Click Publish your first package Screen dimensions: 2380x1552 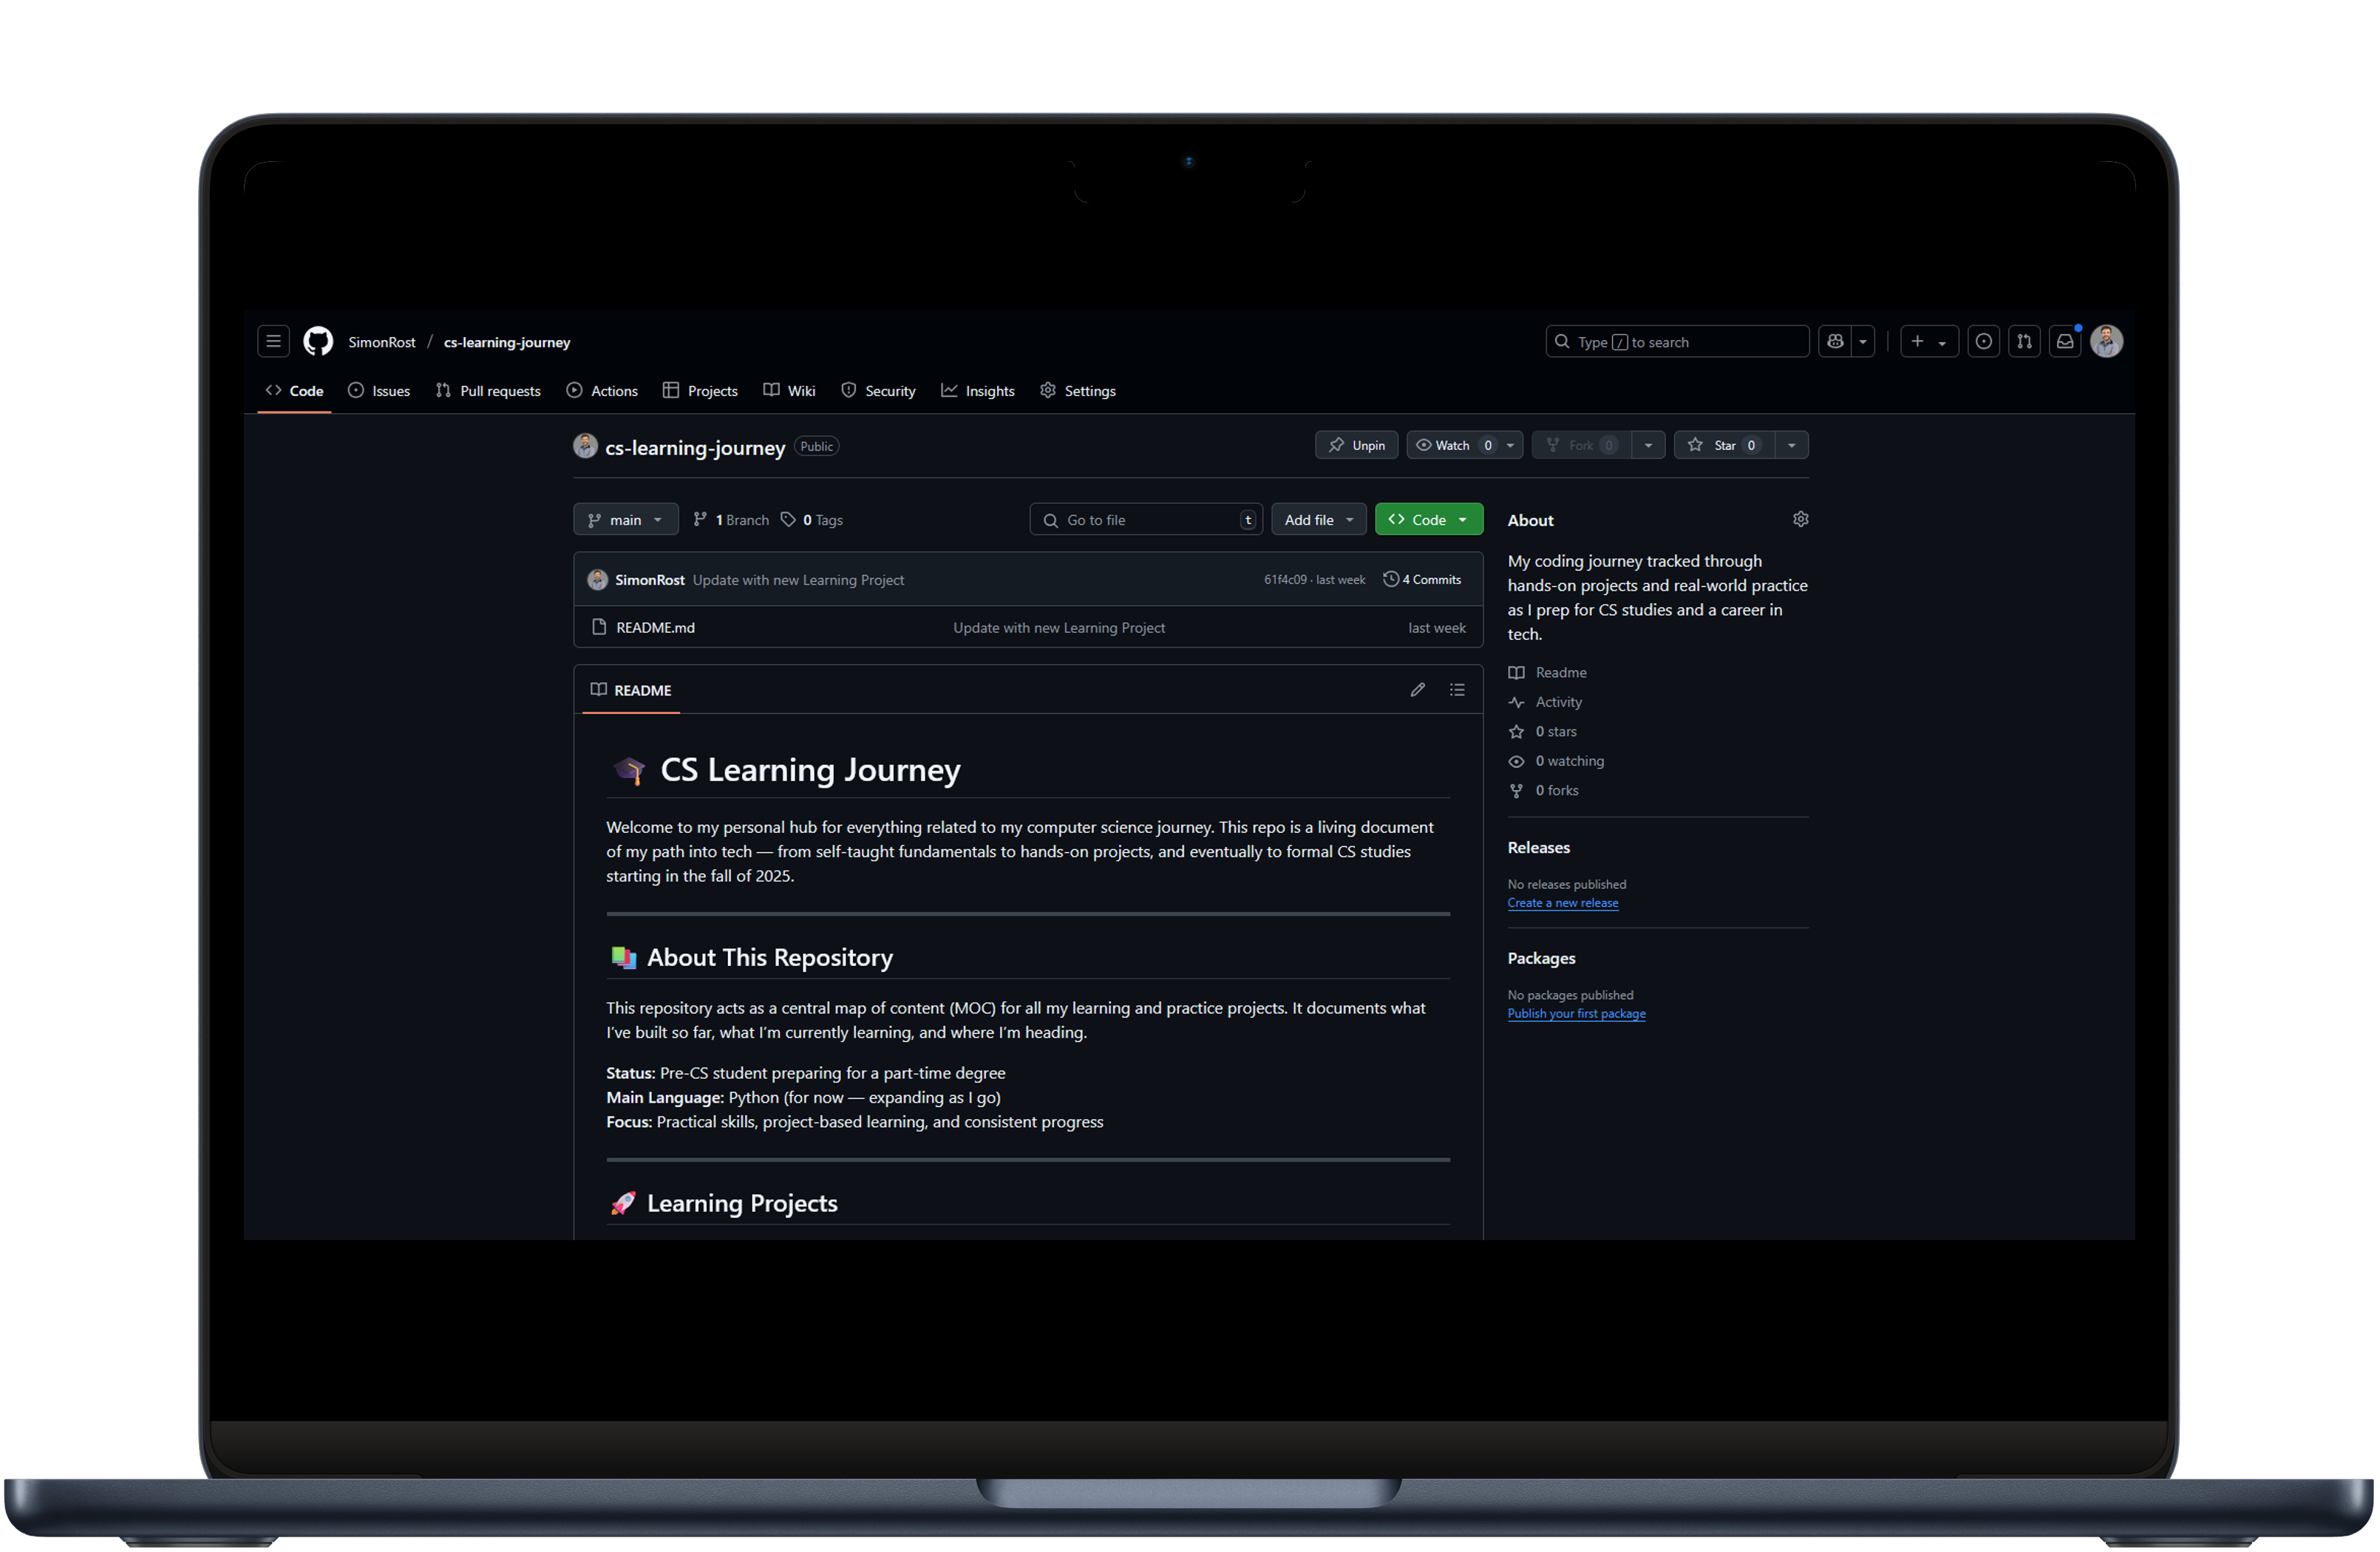coord(1577,1014)
